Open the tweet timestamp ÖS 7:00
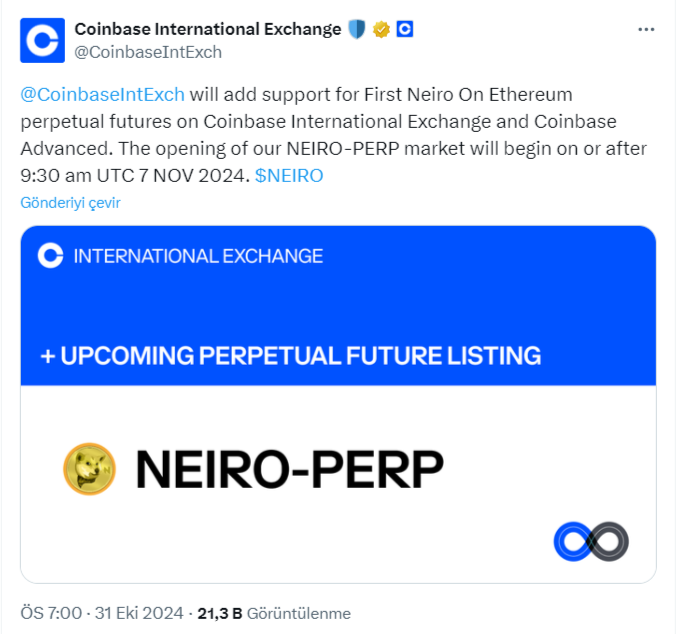This screenshot has width=685, height=634. click(x=48, y=613)
